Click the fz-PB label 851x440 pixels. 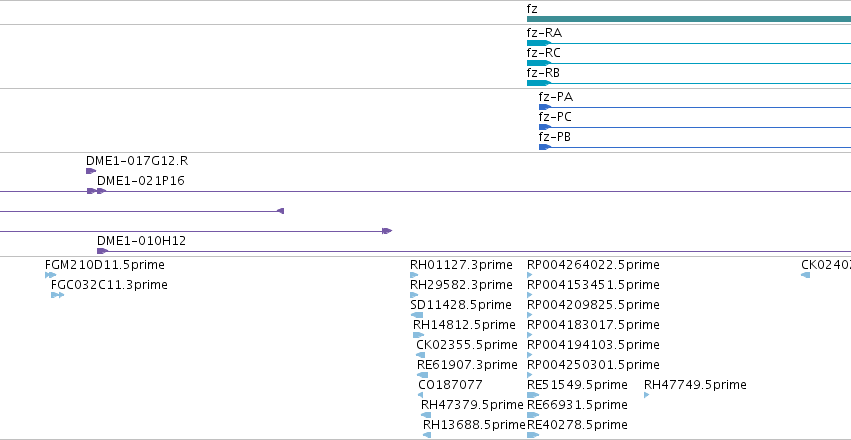coord(555,137)
